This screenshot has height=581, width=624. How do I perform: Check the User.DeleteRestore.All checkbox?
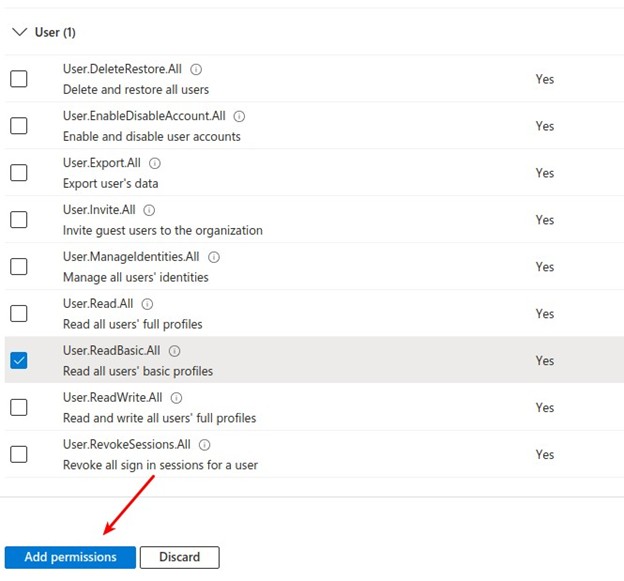click(19, 79)
